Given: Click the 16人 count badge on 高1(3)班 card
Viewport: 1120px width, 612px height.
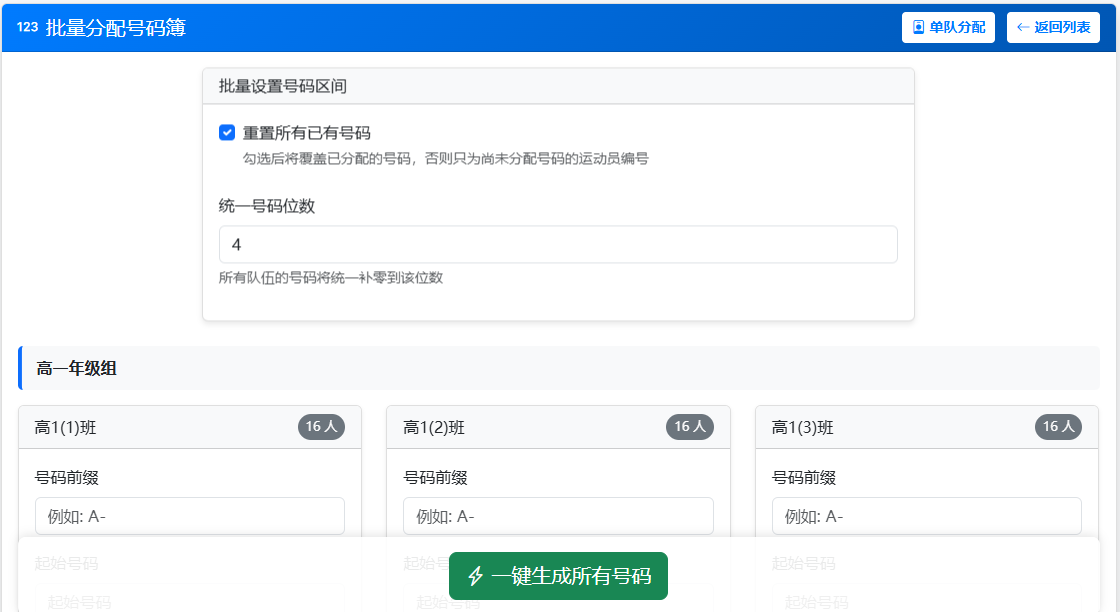Looking at the screenshot, I should (x=1060, y=426).
